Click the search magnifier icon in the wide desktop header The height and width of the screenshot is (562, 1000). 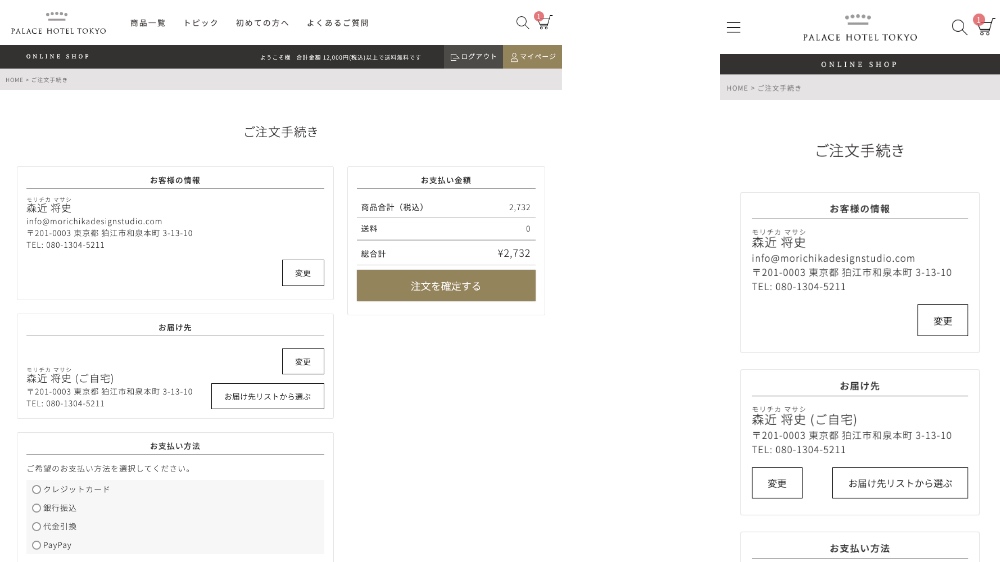pyautogui.click(x=522, y=23)
